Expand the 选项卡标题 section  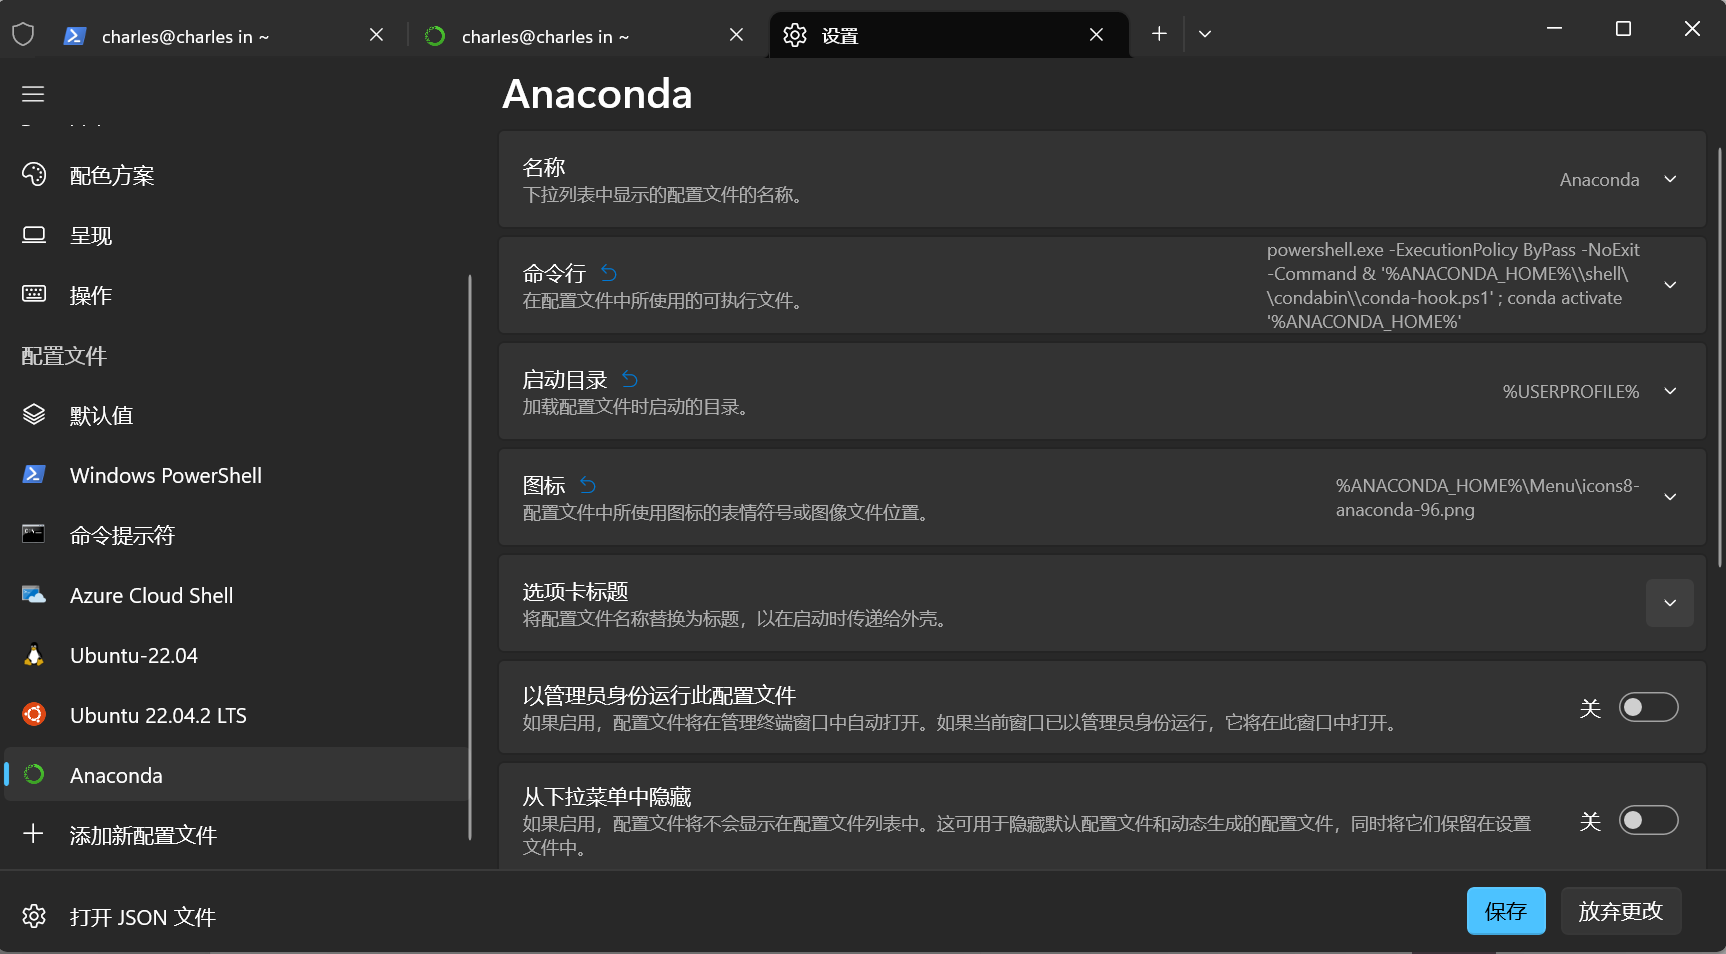(x=1669, y=603)
